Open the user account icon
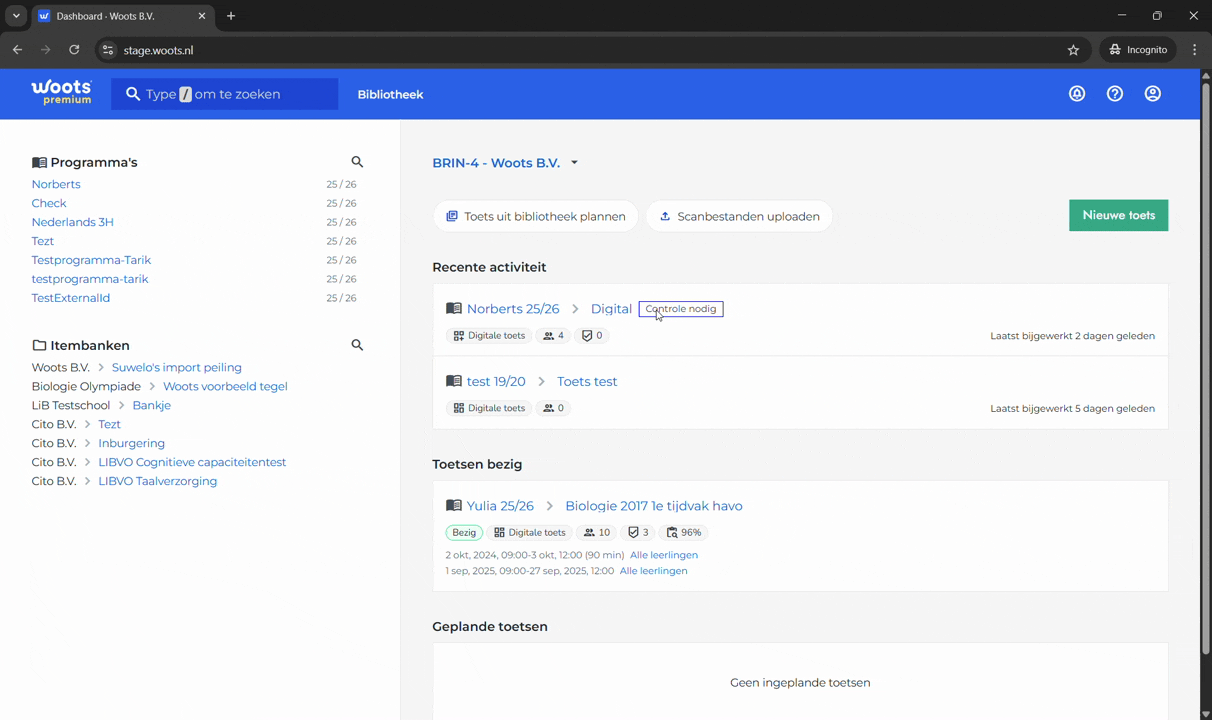This screenshot has height=720, width=1212. pyautogui.click(x=1153, y=94)
